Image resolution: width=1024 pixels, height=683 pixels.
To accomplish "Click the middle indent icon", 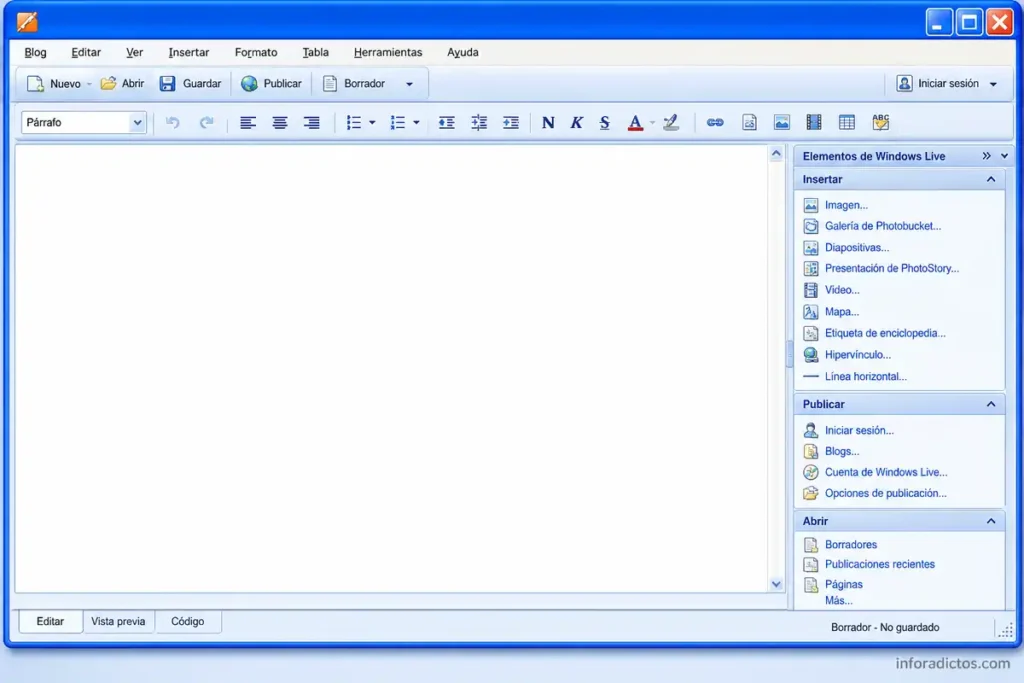I will click(479, 122).
